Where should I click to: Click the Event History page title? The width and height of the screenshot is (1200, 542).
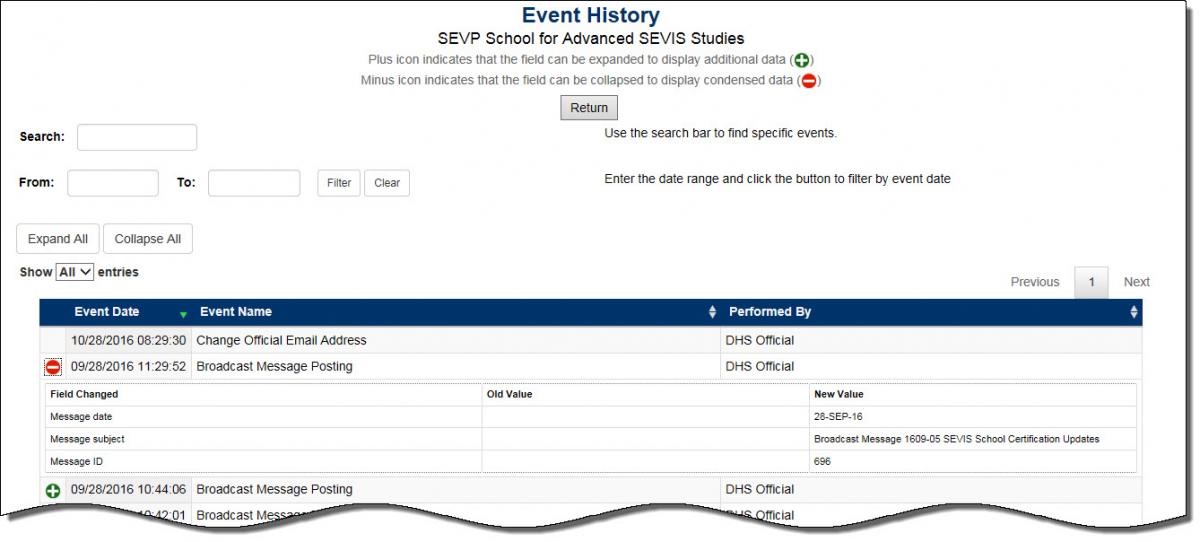[591, 15]
